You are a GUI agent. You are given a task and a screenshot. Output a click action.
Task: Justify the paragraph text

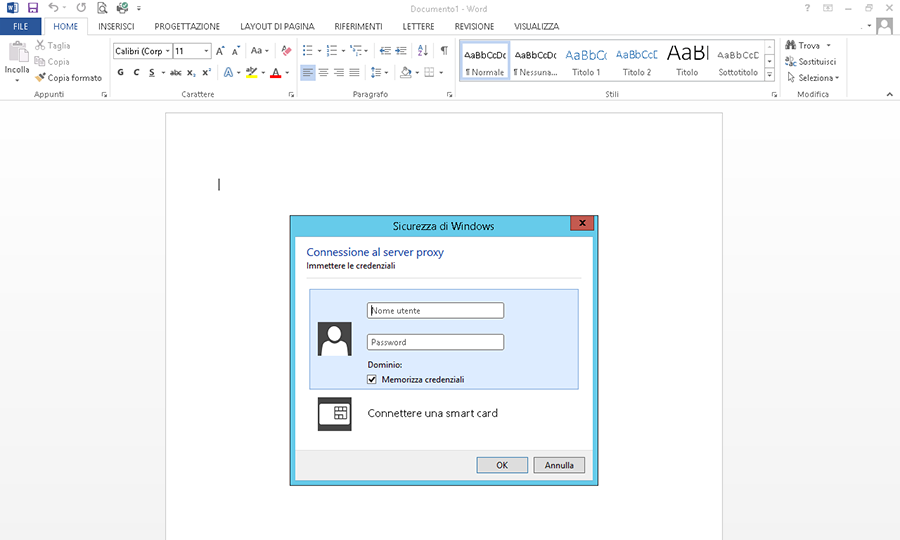(355, 72)
